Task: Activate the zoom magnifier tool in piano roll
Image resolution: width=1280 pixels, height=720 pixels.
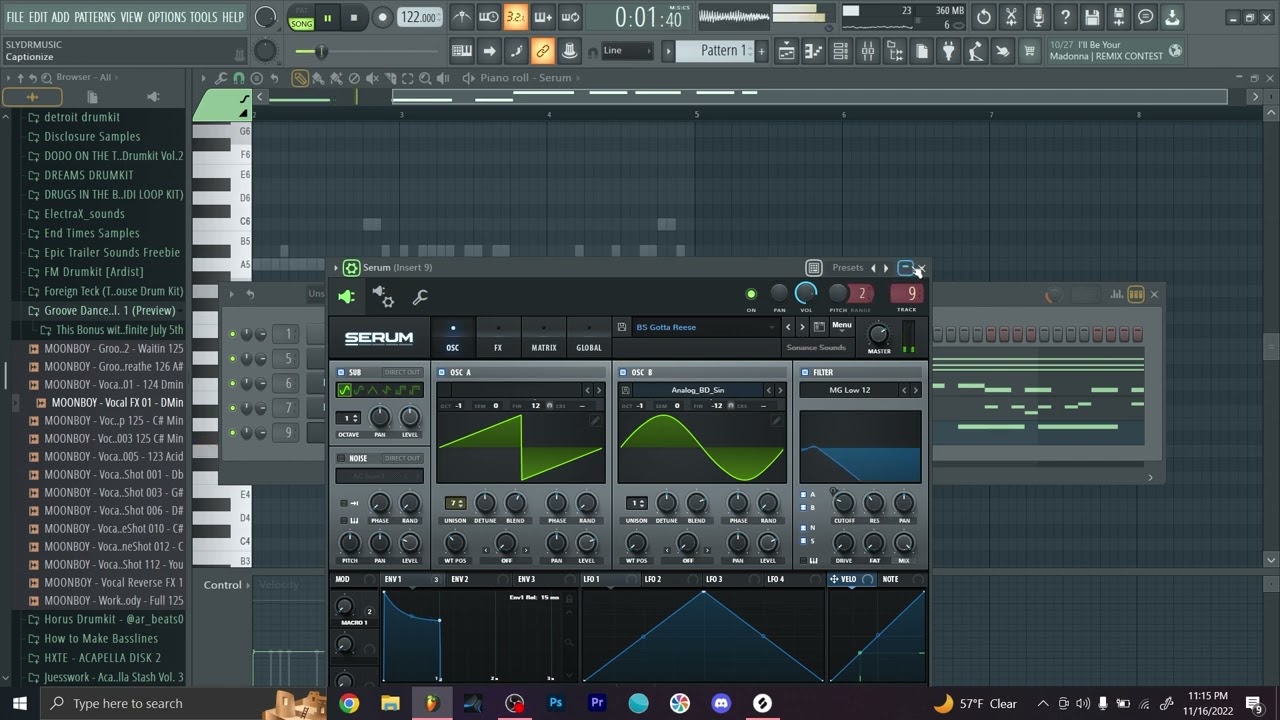Action: (425, 78)
